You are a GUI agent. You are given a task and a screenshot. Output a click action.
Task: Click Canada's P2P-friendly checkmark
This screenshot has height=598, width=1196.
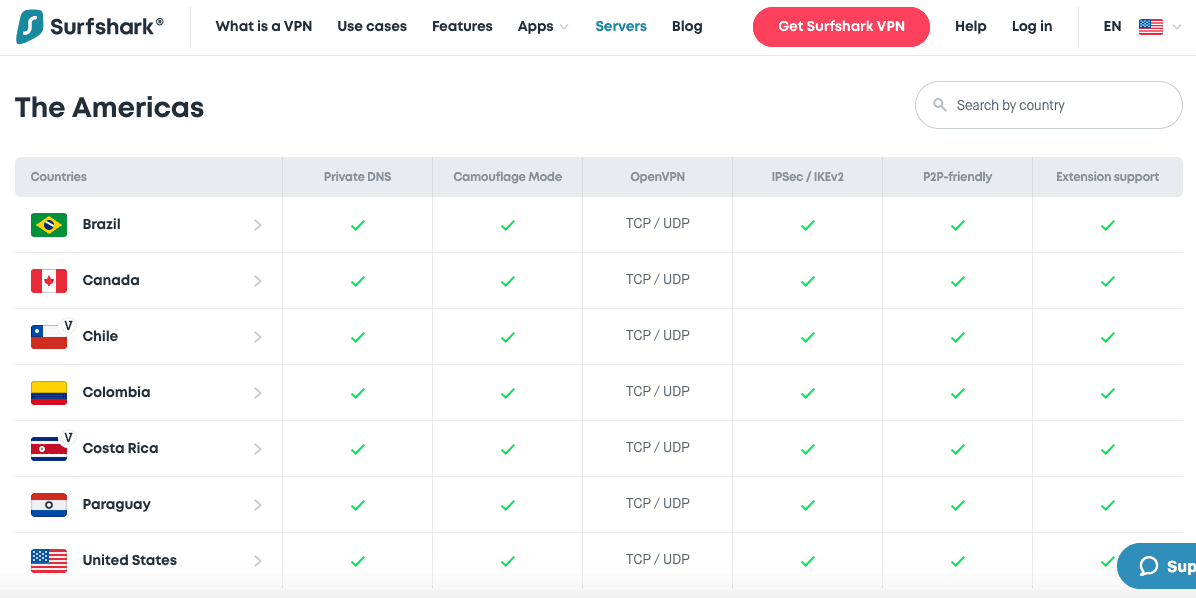958,281
